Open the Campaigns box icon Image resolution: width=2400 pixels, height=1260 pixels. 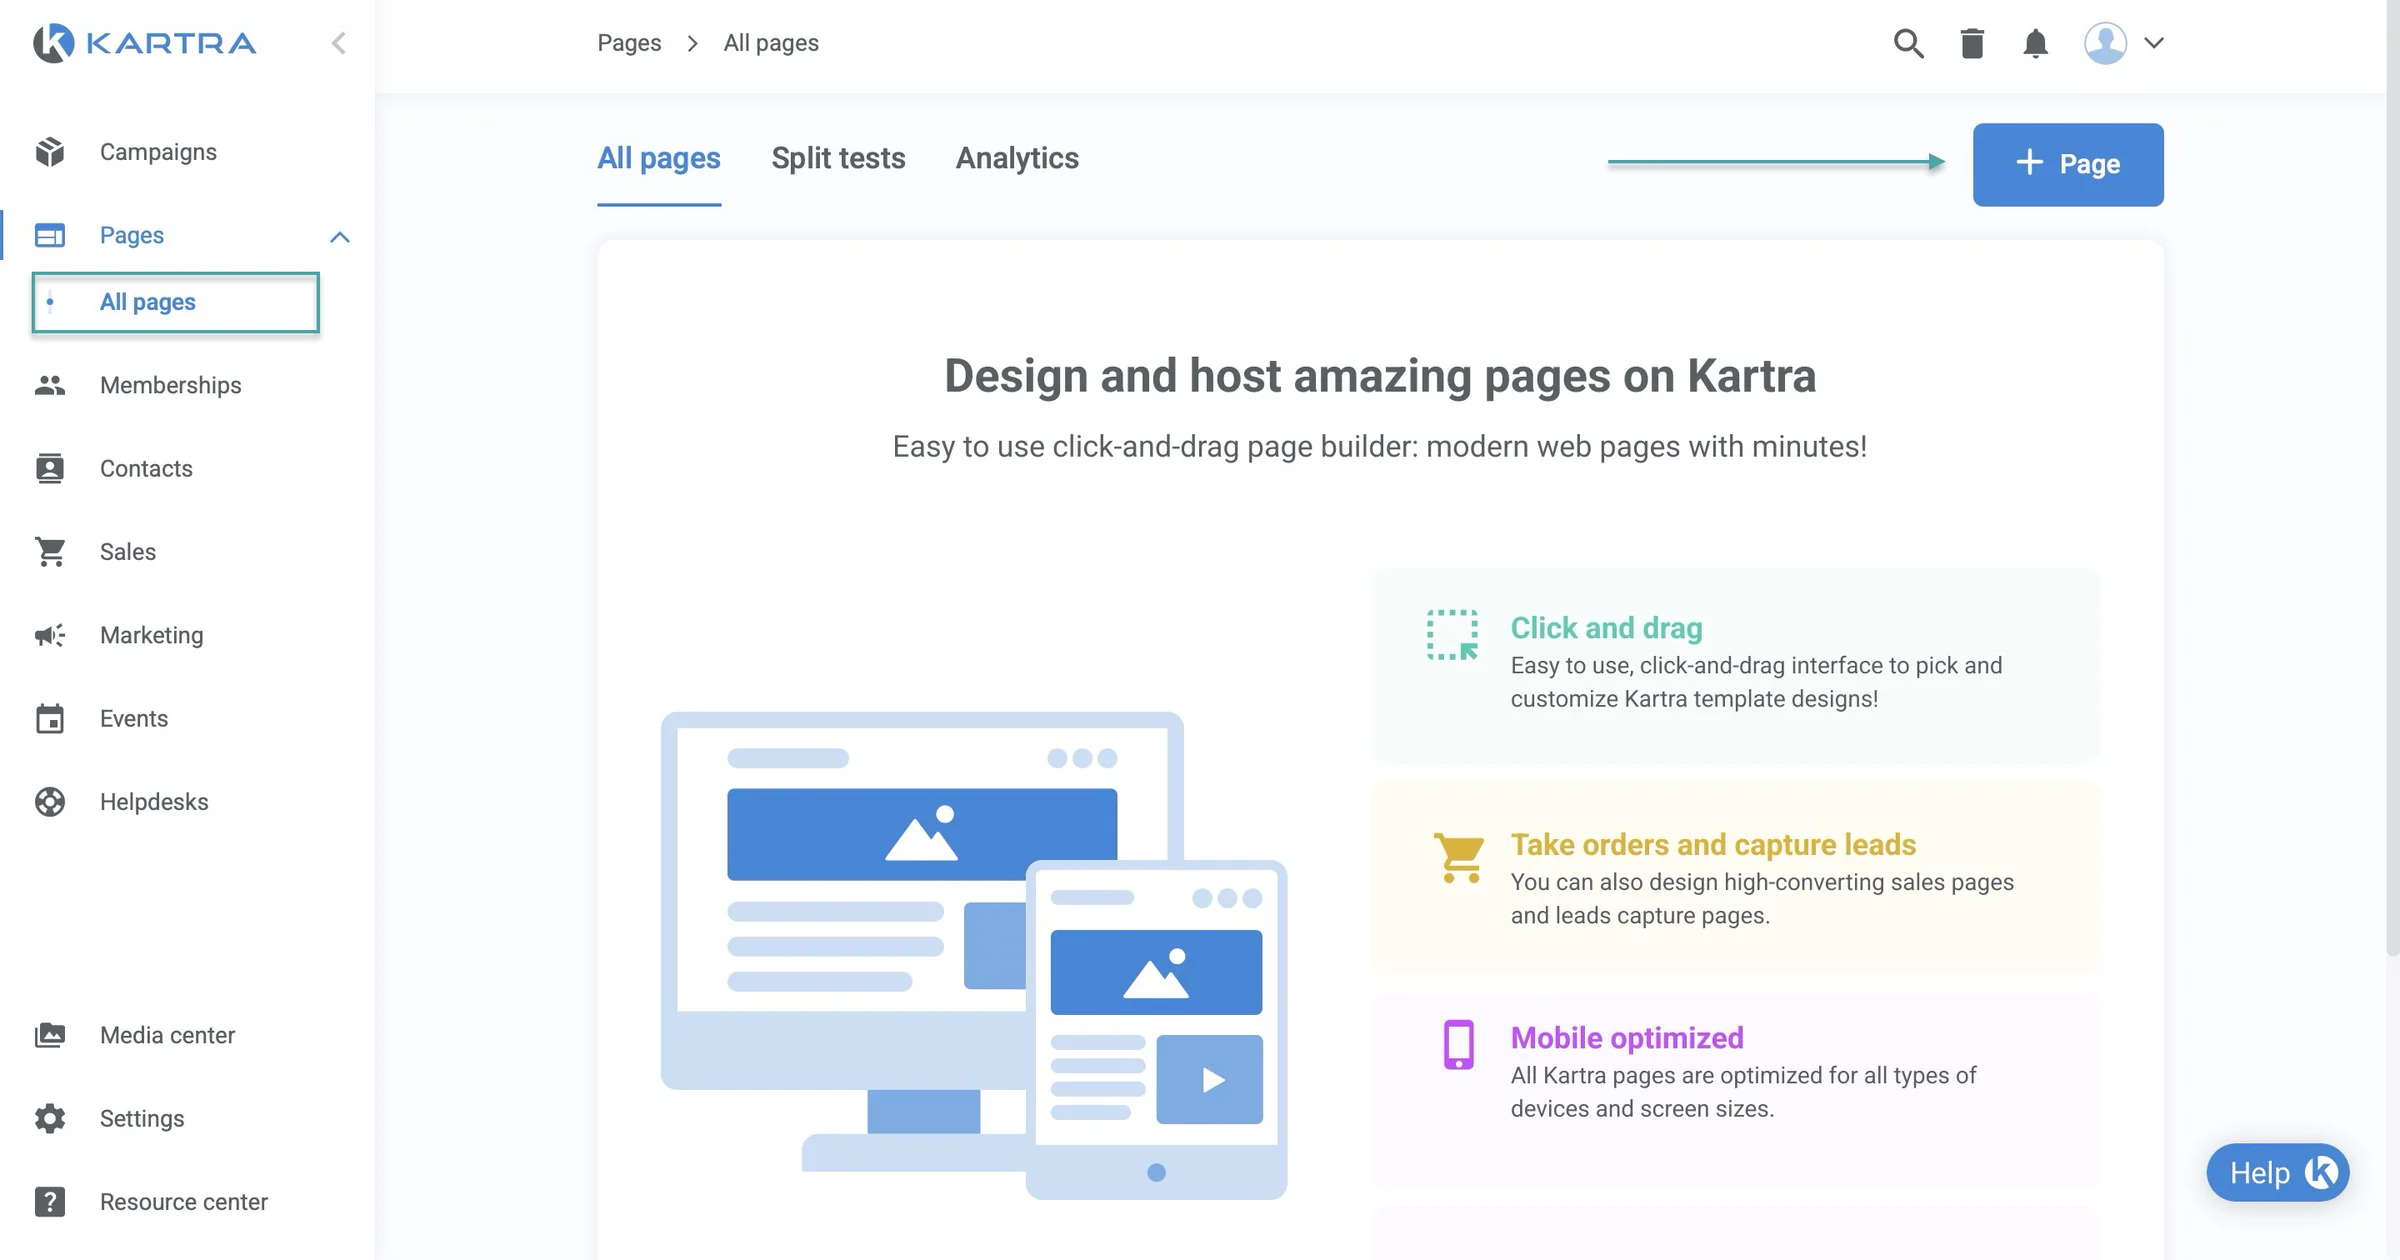click(x=50, y=152)
